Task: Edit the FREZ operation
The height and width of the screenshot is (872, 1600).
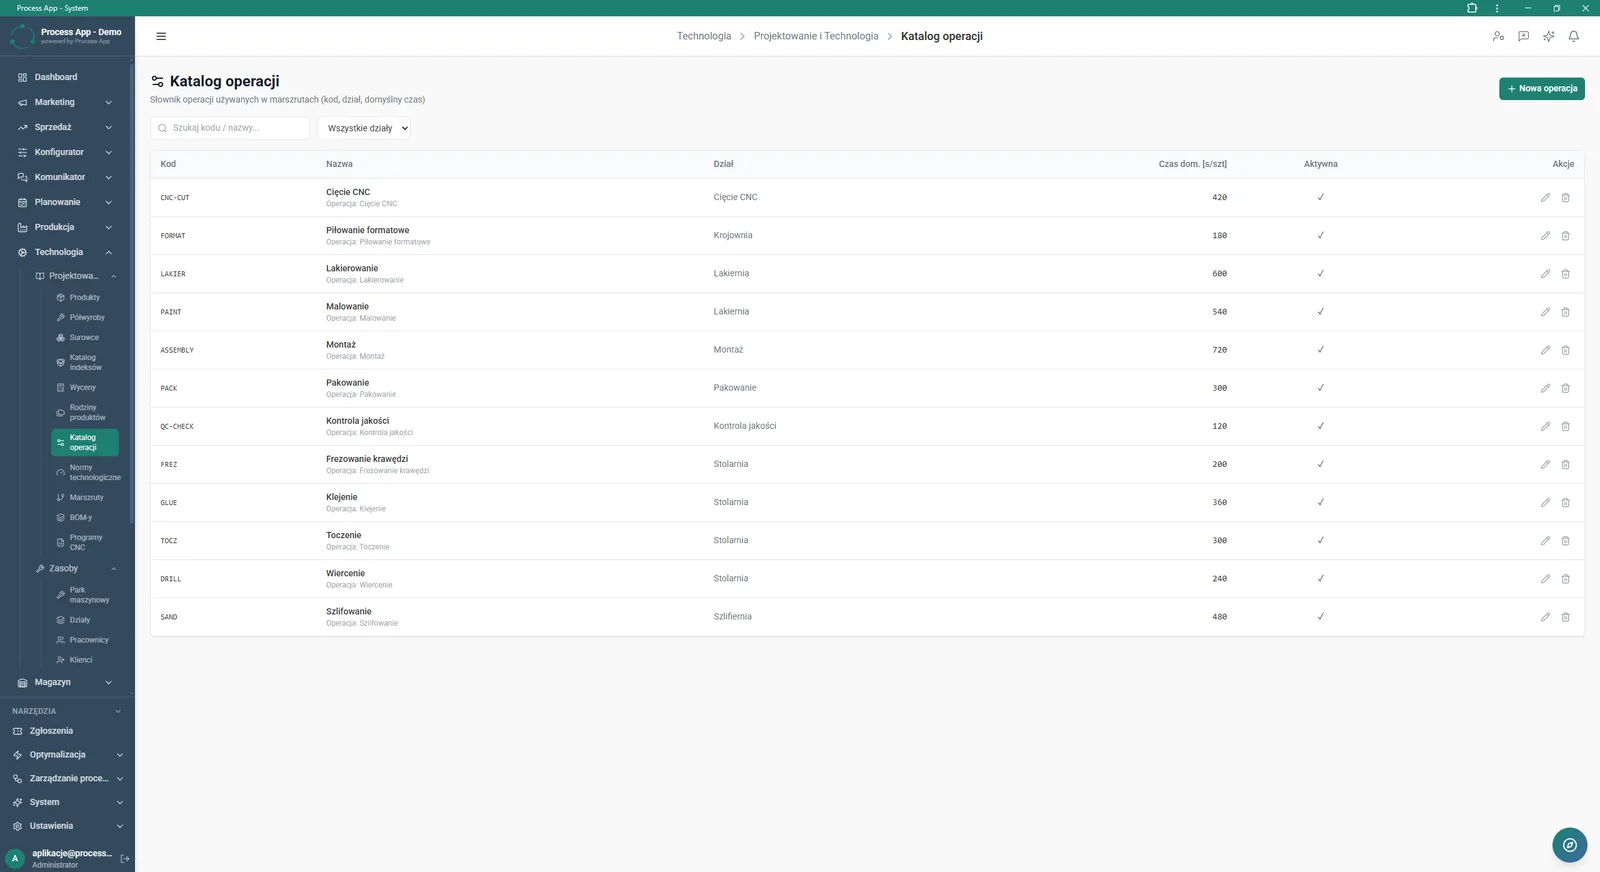Action: (x=1545, y=465)
